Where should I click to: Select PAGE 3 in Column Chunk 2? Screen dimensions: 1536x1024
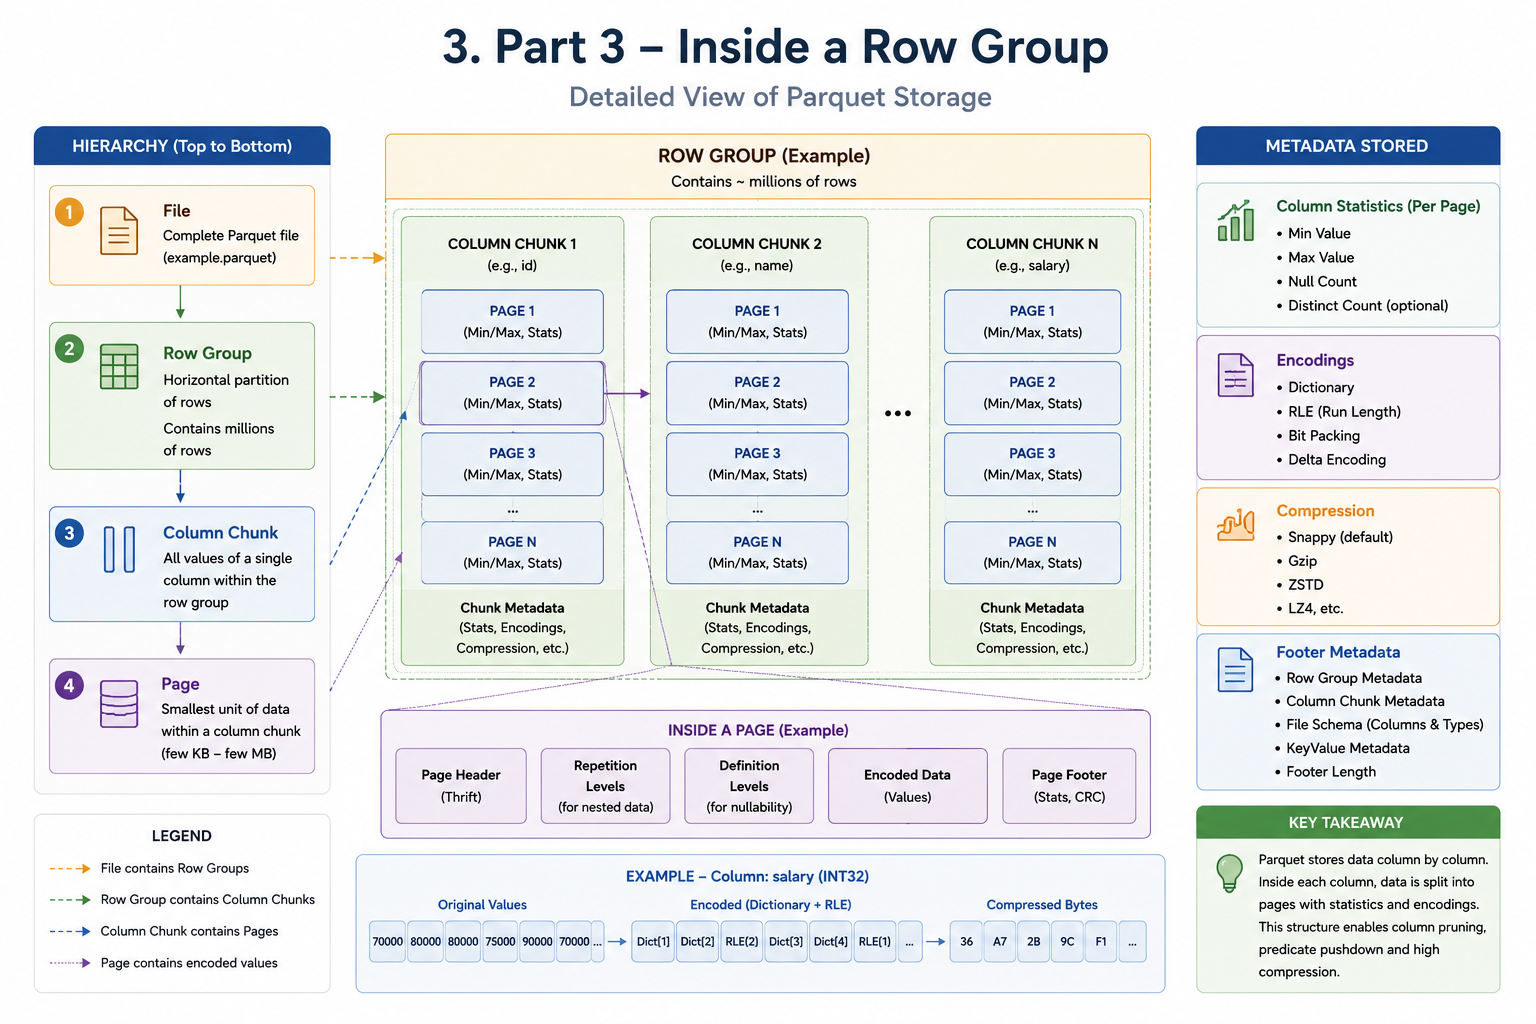(x=757, y=464)
